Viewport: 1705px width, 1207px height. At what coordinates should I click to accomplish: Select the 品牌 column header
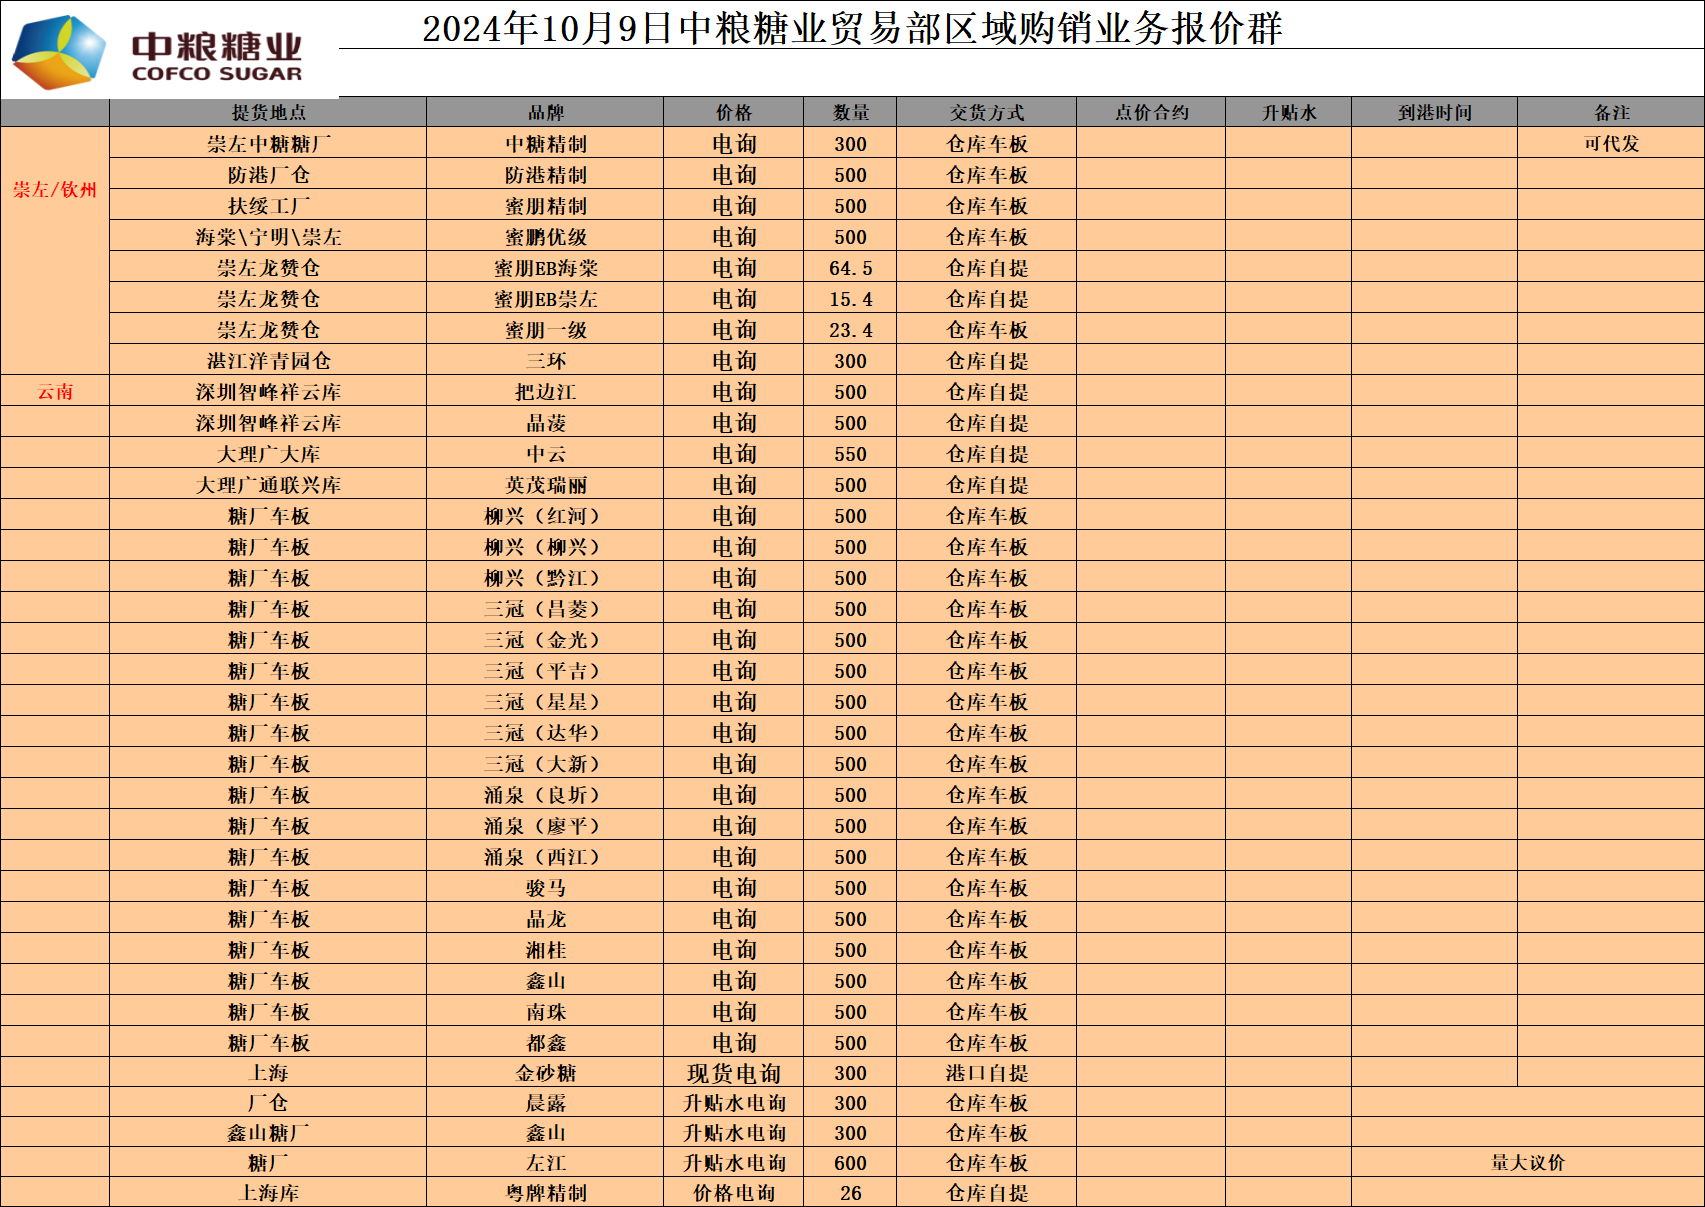pos(545,113)
